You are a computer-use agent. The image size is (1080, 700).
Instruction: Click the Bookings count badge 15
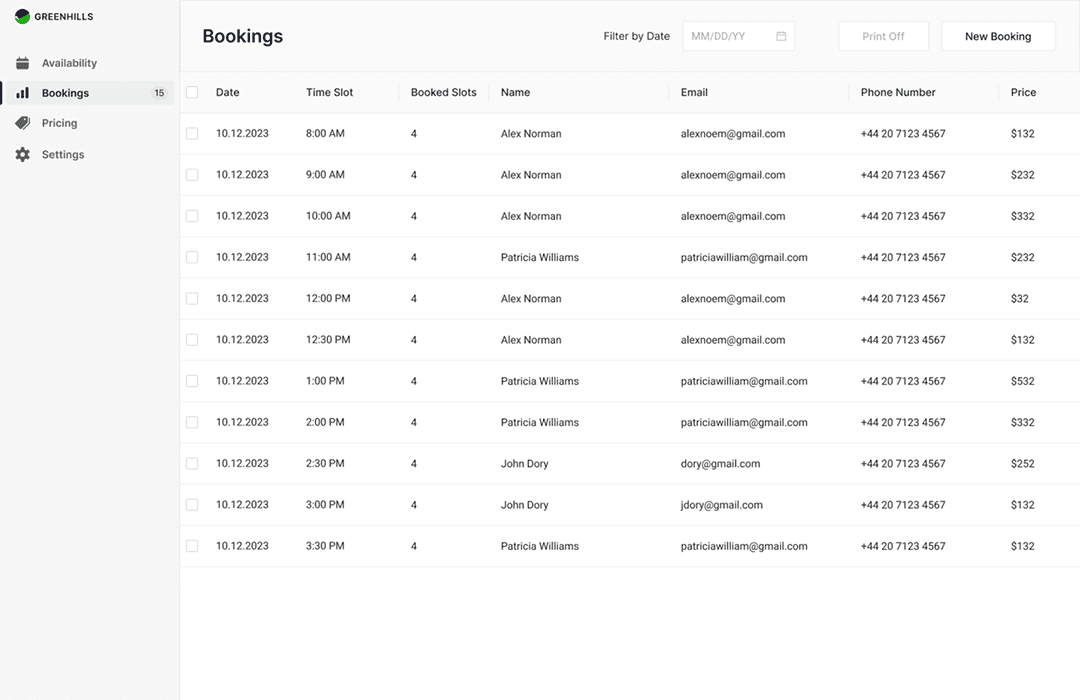click(x=159, y=93)
